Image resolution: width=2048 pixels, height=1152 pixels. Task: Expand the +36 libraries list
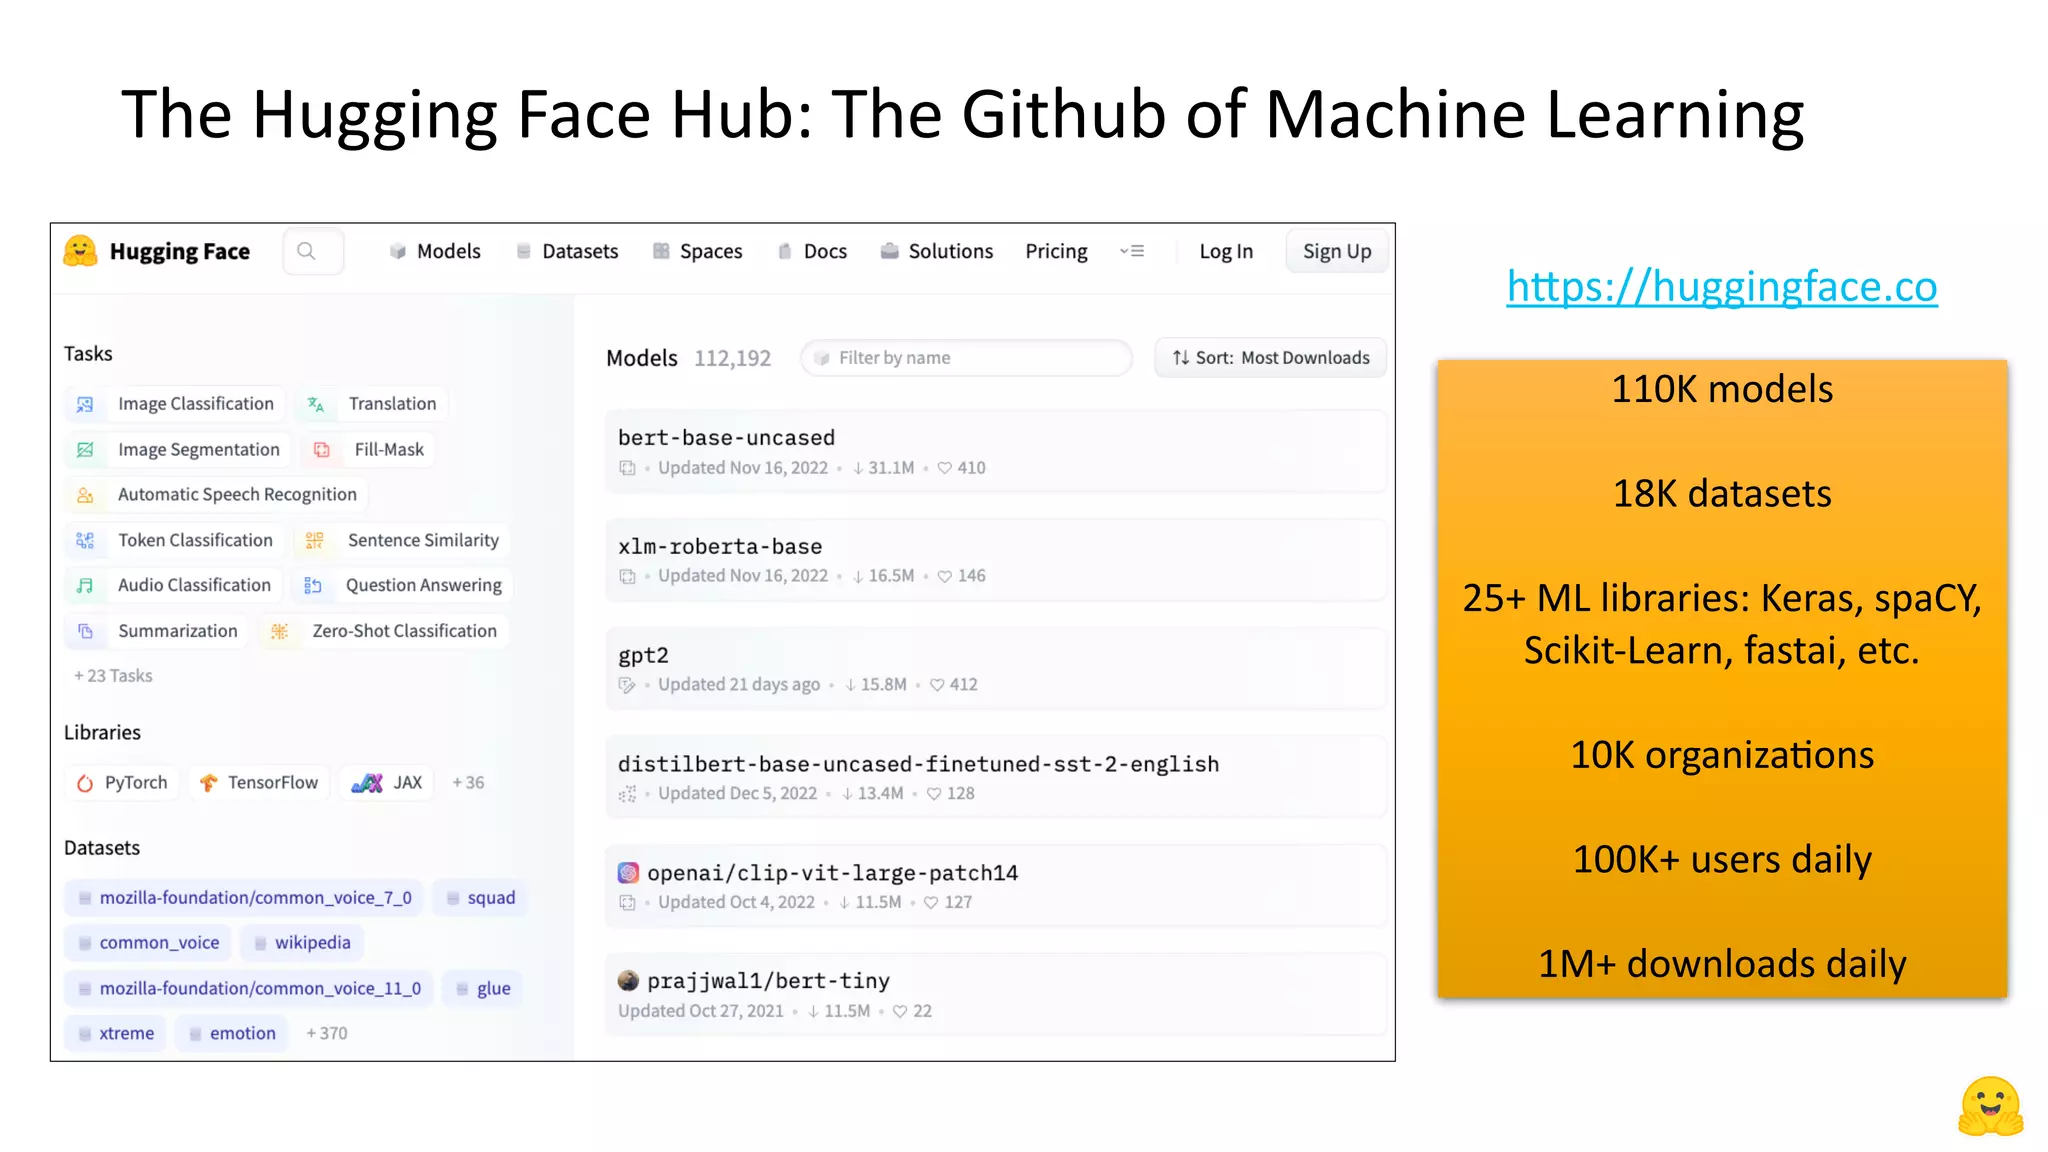[468, 783]
